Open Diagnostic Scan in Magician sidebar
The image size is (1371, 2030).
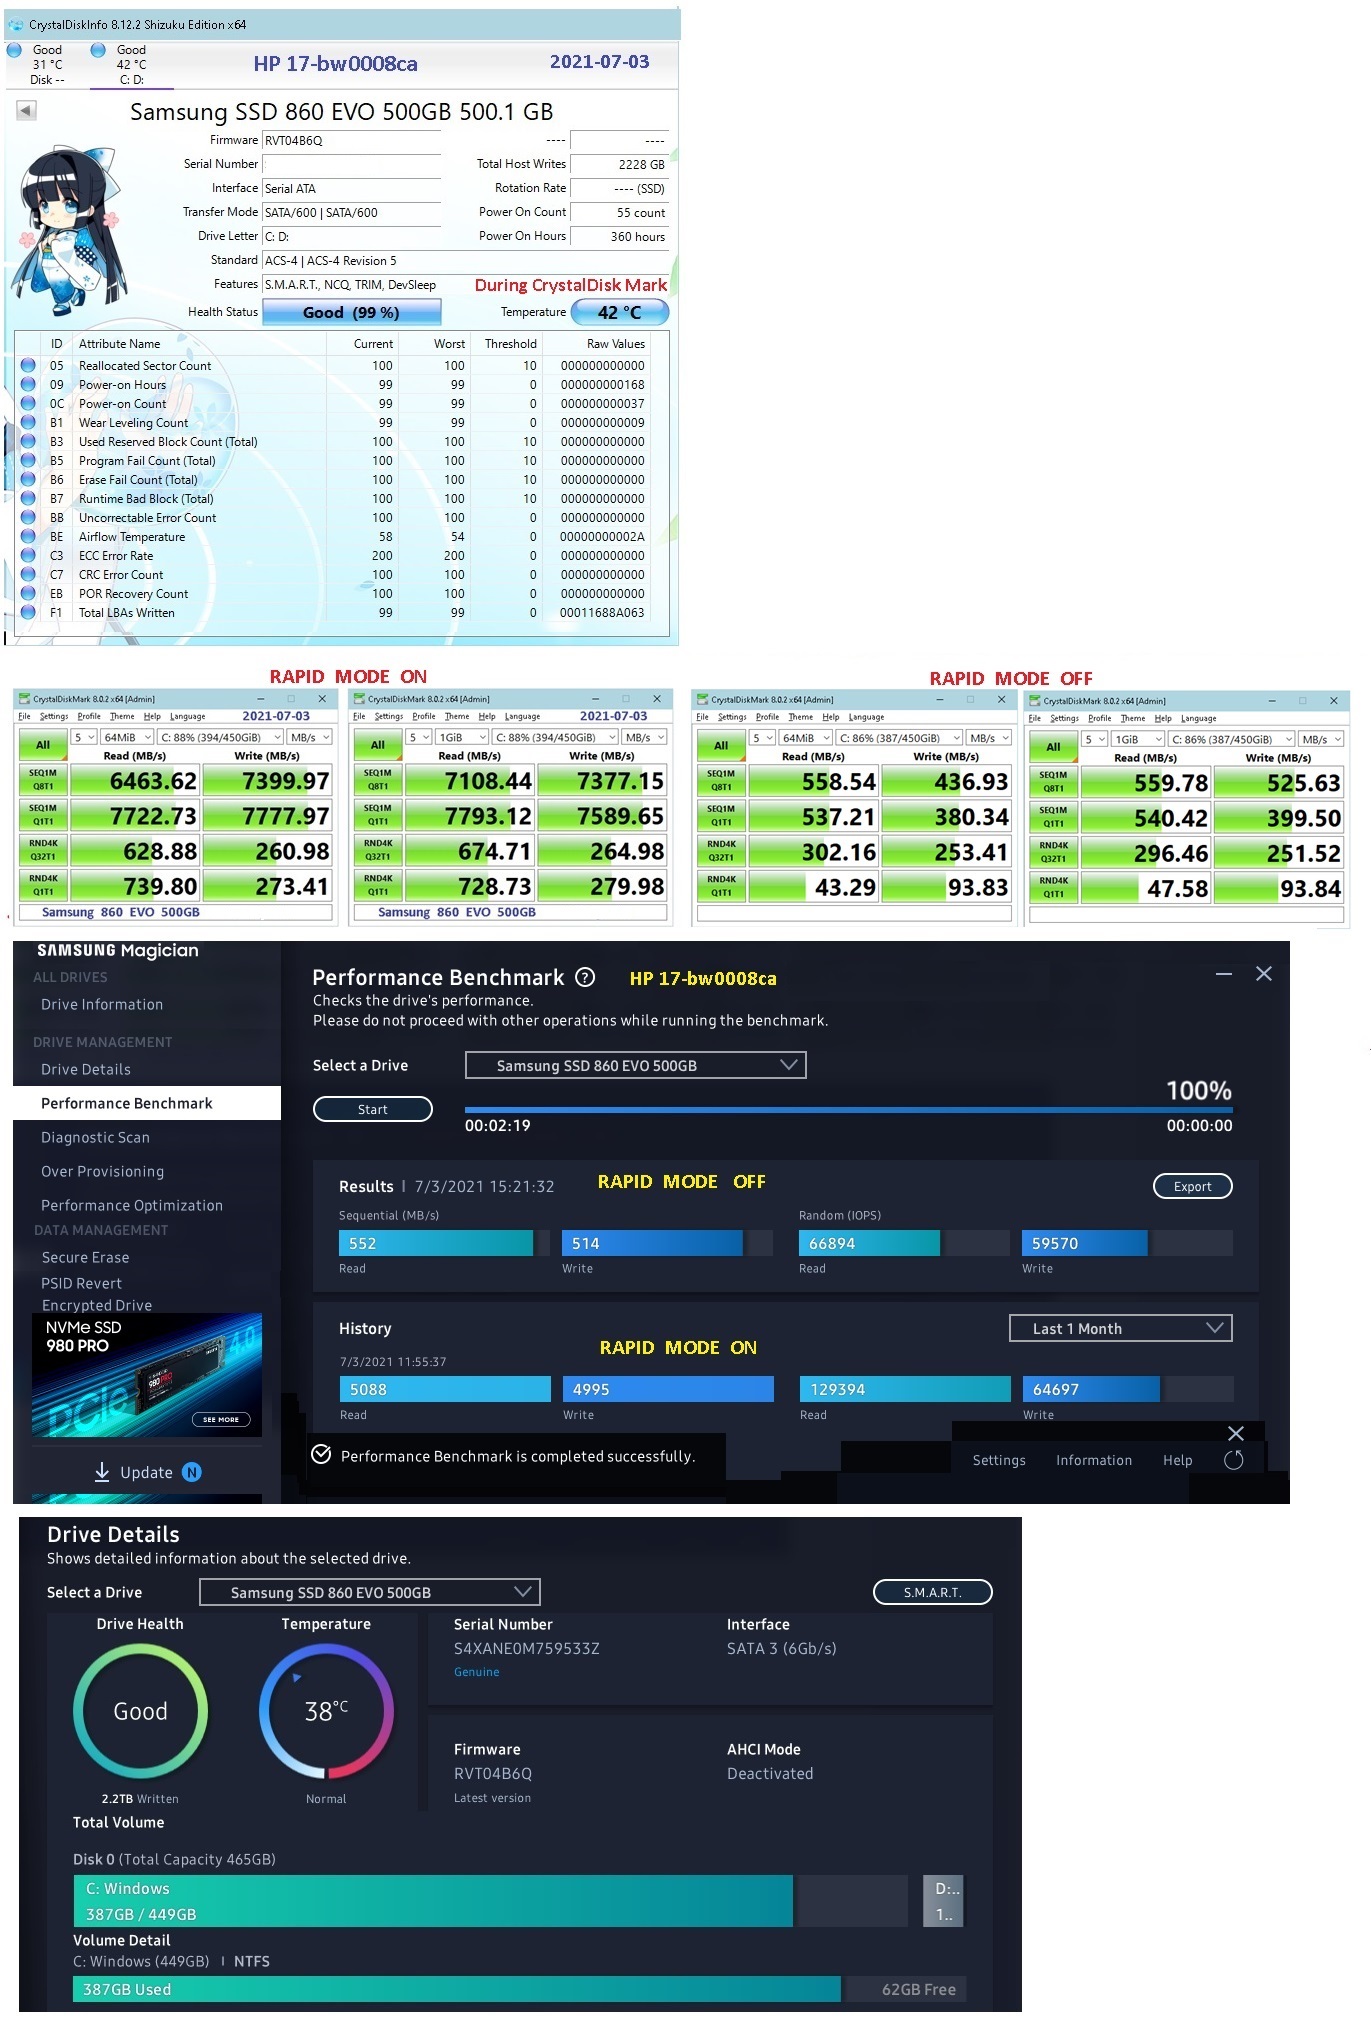pos(95,1137)
